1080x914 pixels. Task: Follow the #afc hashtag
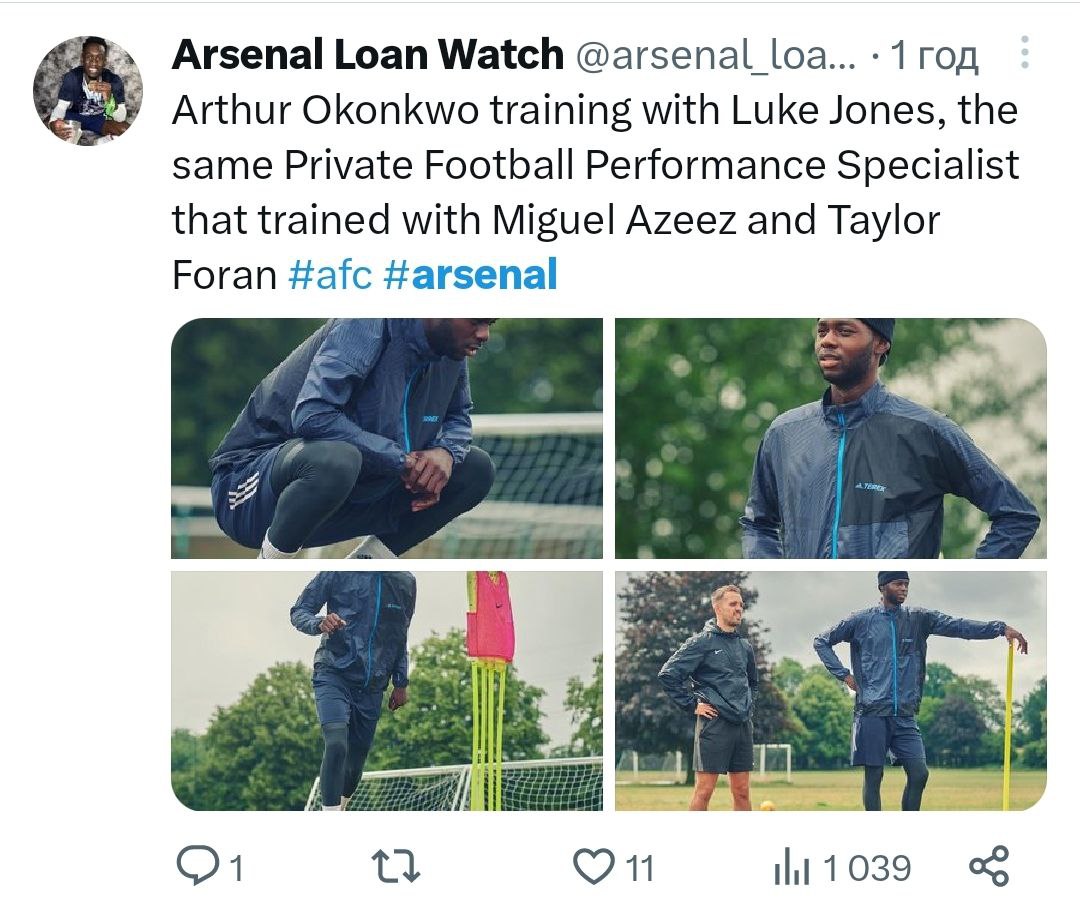tap(329, 275)
